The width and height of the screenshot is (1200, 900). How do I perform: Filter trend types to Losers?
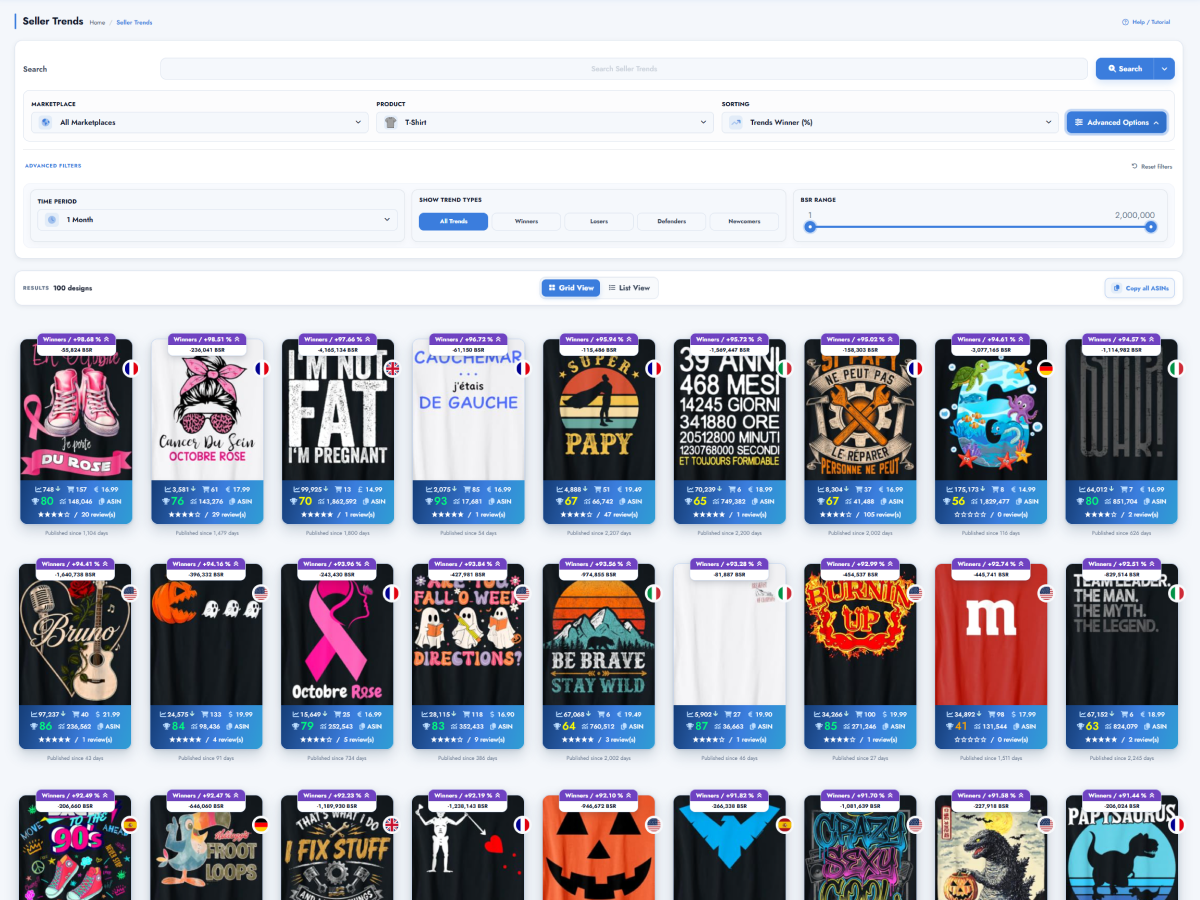coord(599,221)
